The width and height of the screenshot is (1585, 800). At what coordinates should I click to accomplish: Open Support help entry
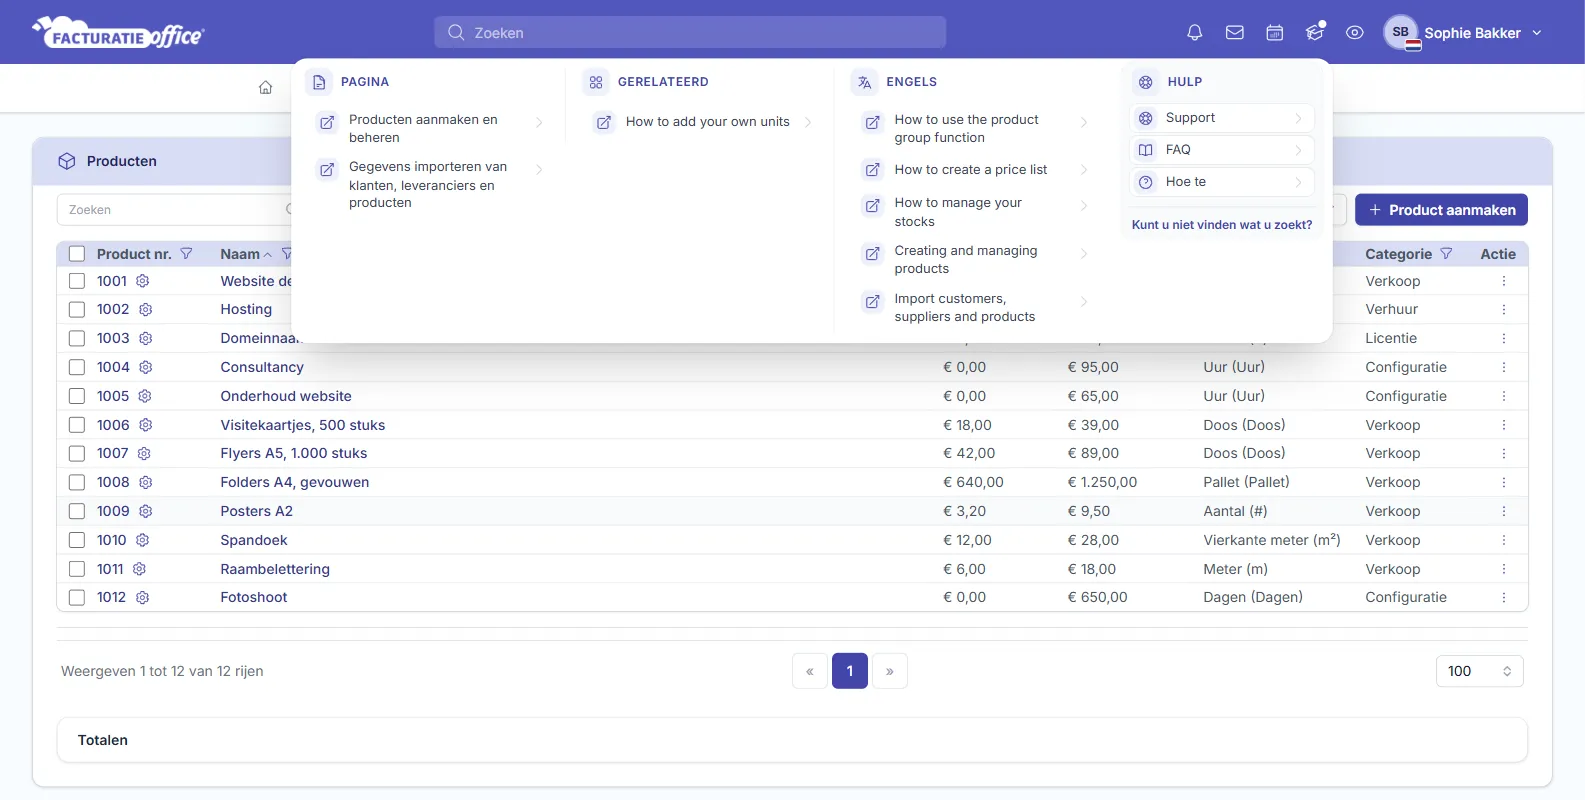click(x=1222, y=118)
